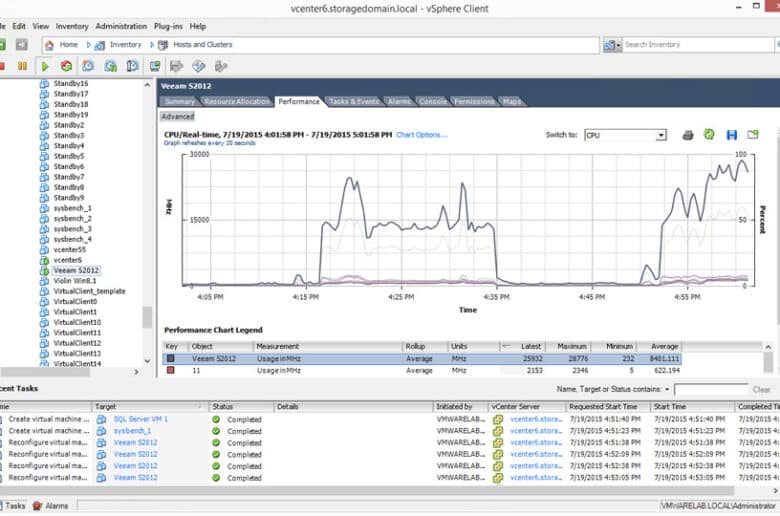Take a snapshot using the toolbar camera icon

[x=88, y=66]
